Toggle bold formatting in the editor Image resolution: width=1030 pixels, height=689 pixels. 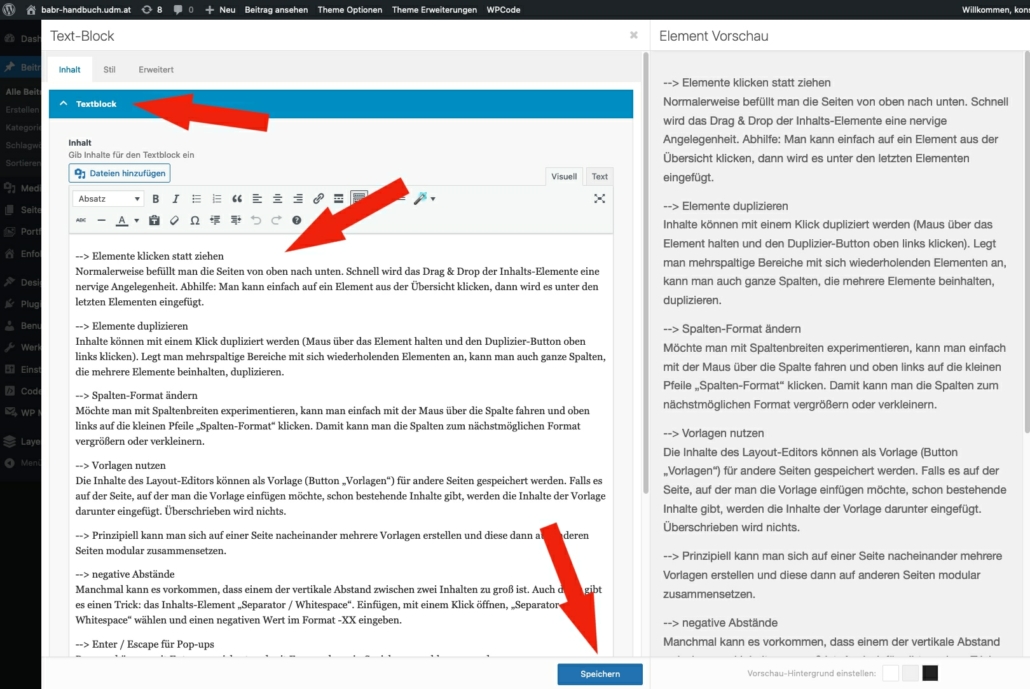coord(156,199)
